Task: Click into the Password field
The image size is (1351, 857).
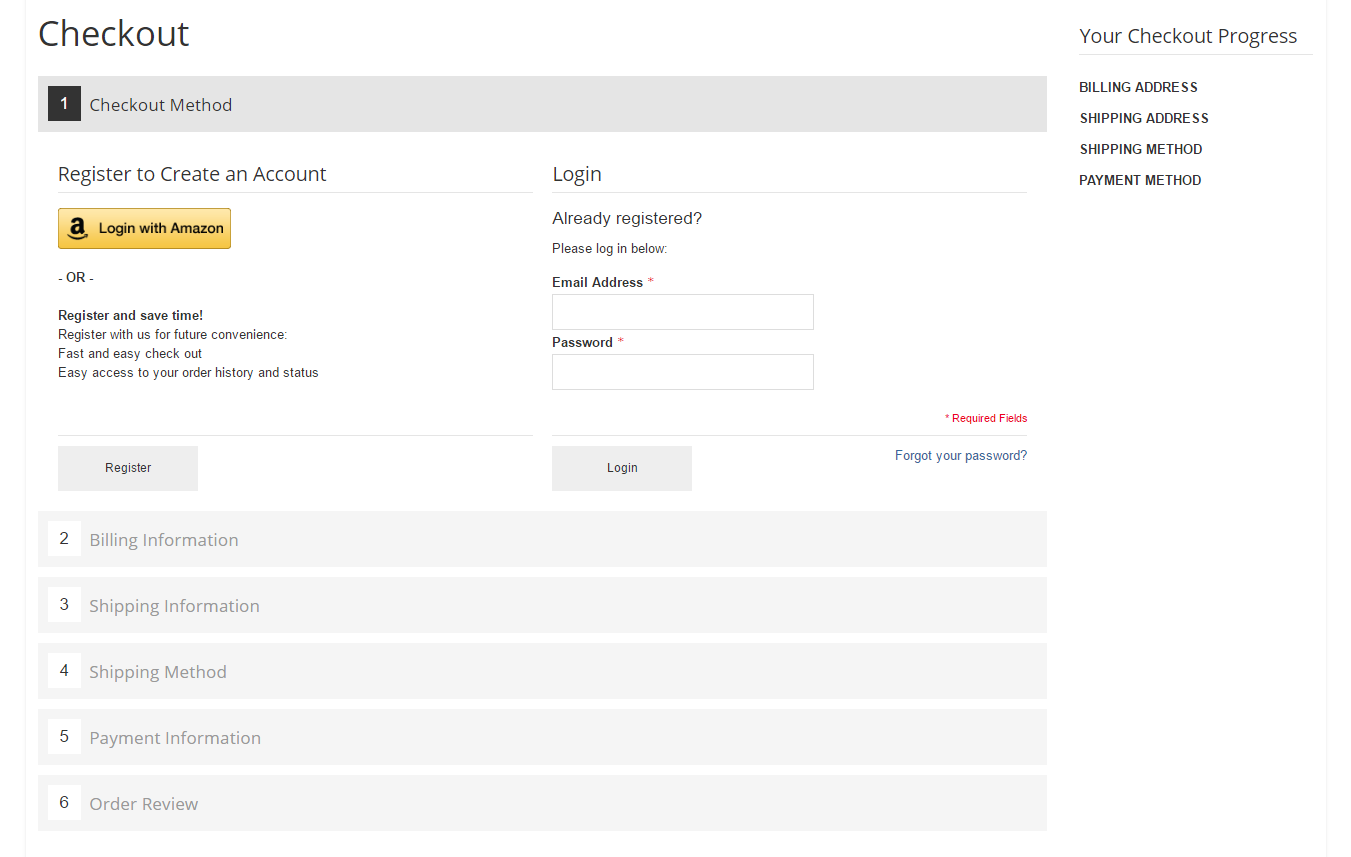Action: 682,372
